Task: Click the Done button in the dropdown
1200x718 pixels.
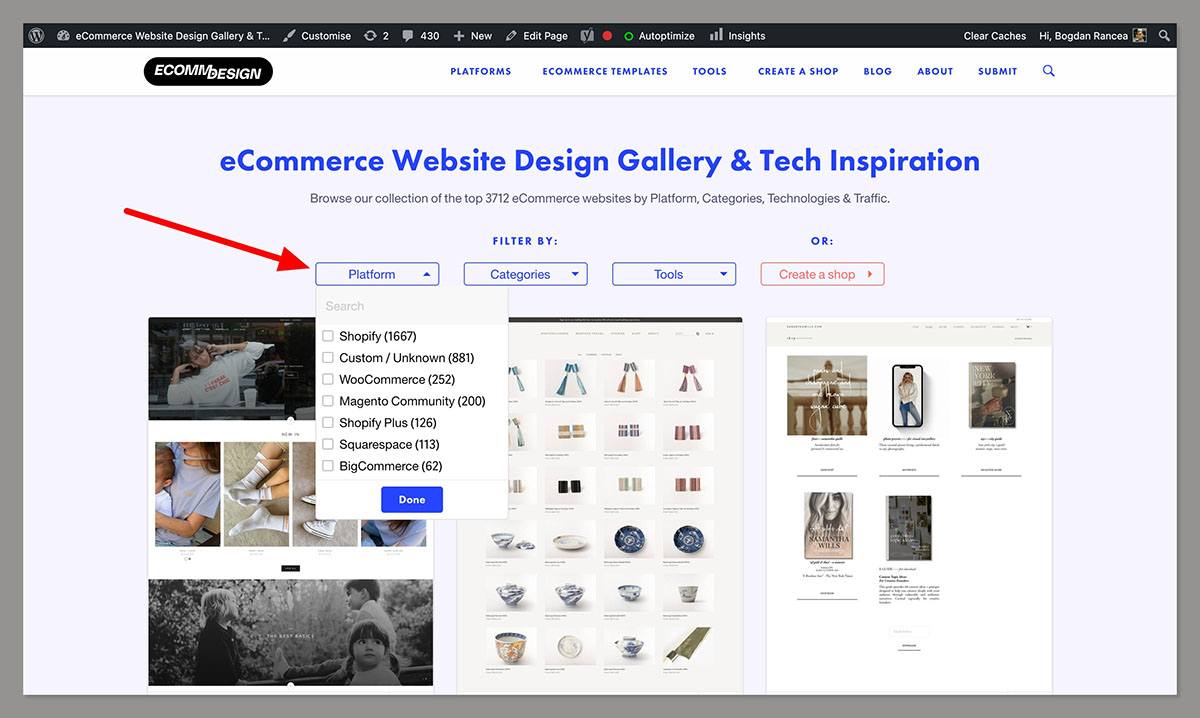Action: tap(411, 499)
